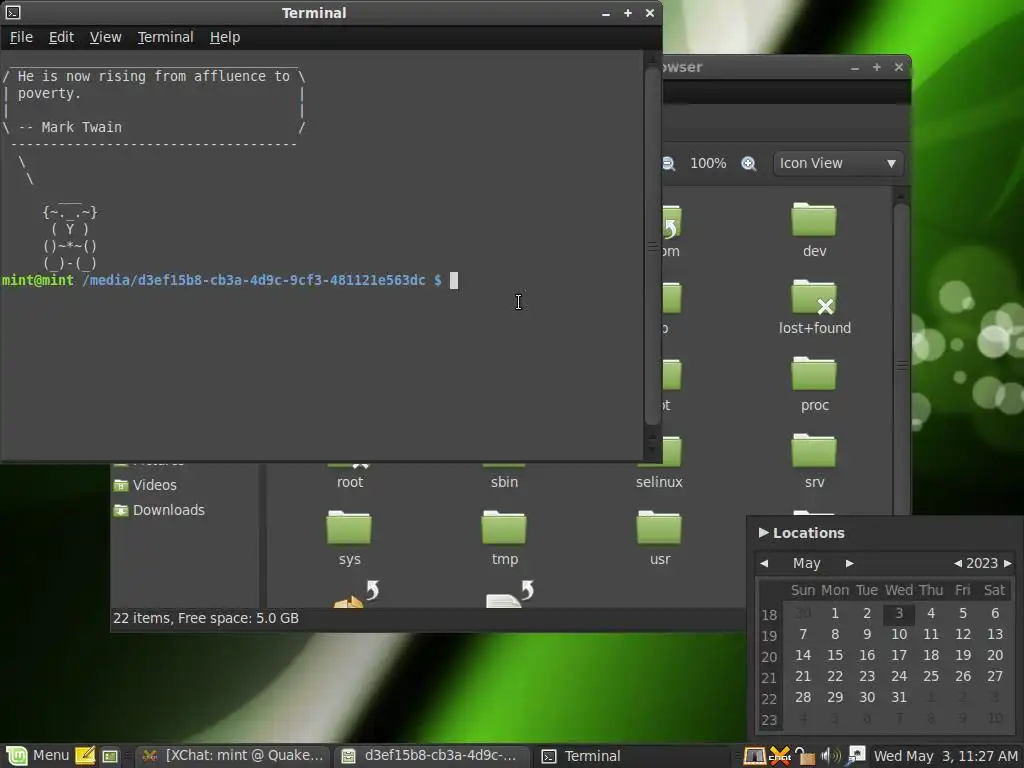Click the leftmost system tray applet icon
The width and height of the screenshot is (1024, 768).
point(754,756)
